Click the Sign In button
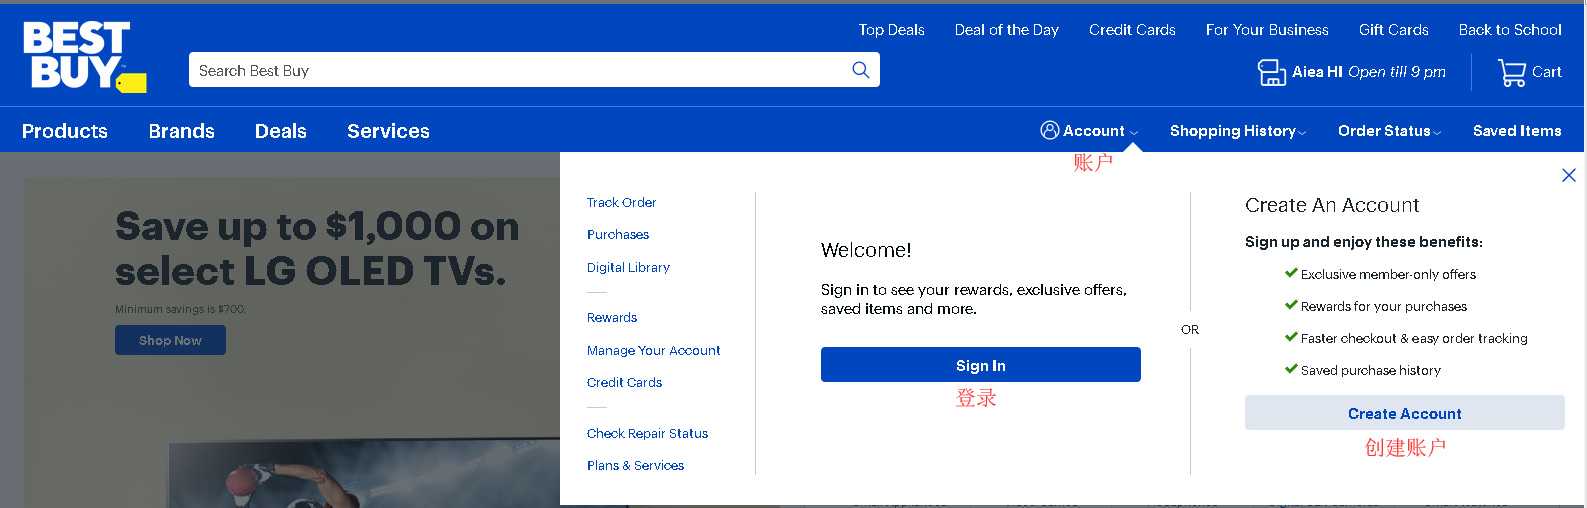 coord(981,365)
